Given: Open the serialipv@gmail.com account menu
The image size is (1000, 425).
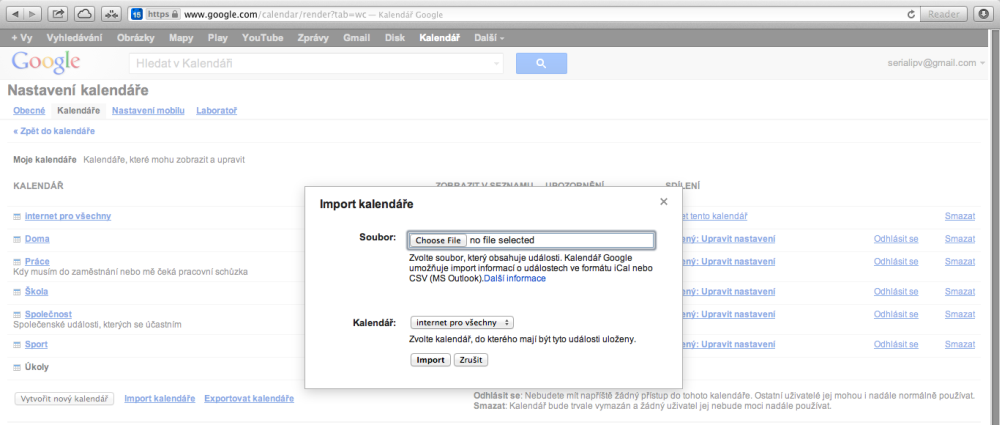Looking at the screenshot, I should tap(936, 63).
